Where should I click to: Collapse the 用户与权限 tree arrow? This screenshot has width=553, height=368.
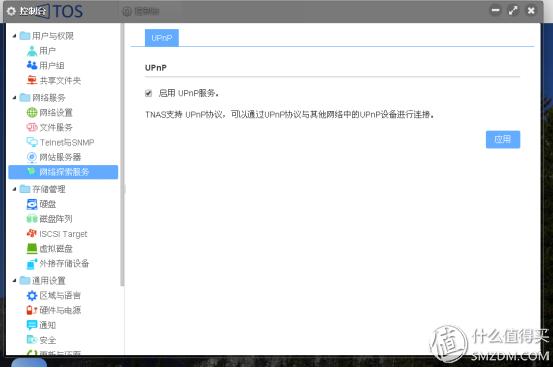14,36
